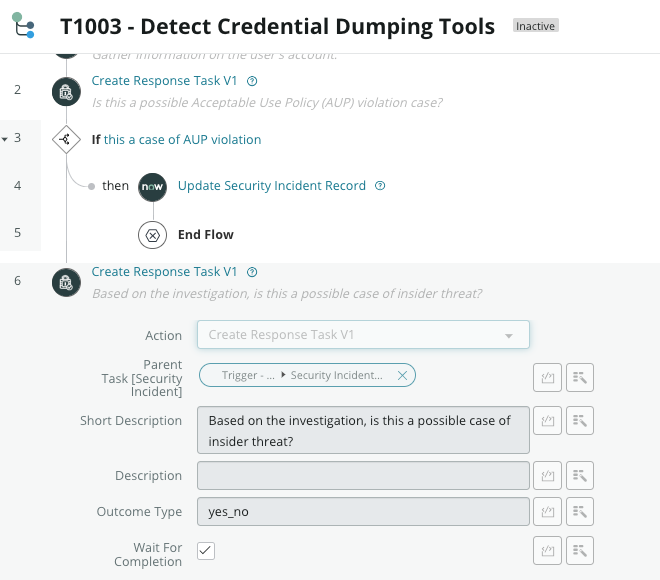Open the Action dropdown

(x=363, y=335)
